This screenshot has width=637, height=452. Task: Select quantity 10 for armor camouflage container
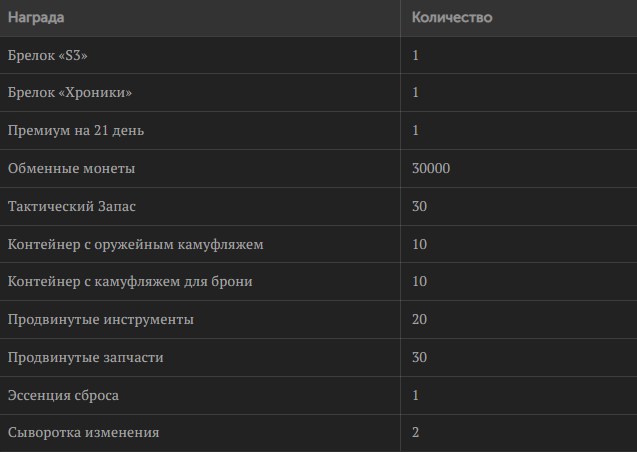click(519, 281)
